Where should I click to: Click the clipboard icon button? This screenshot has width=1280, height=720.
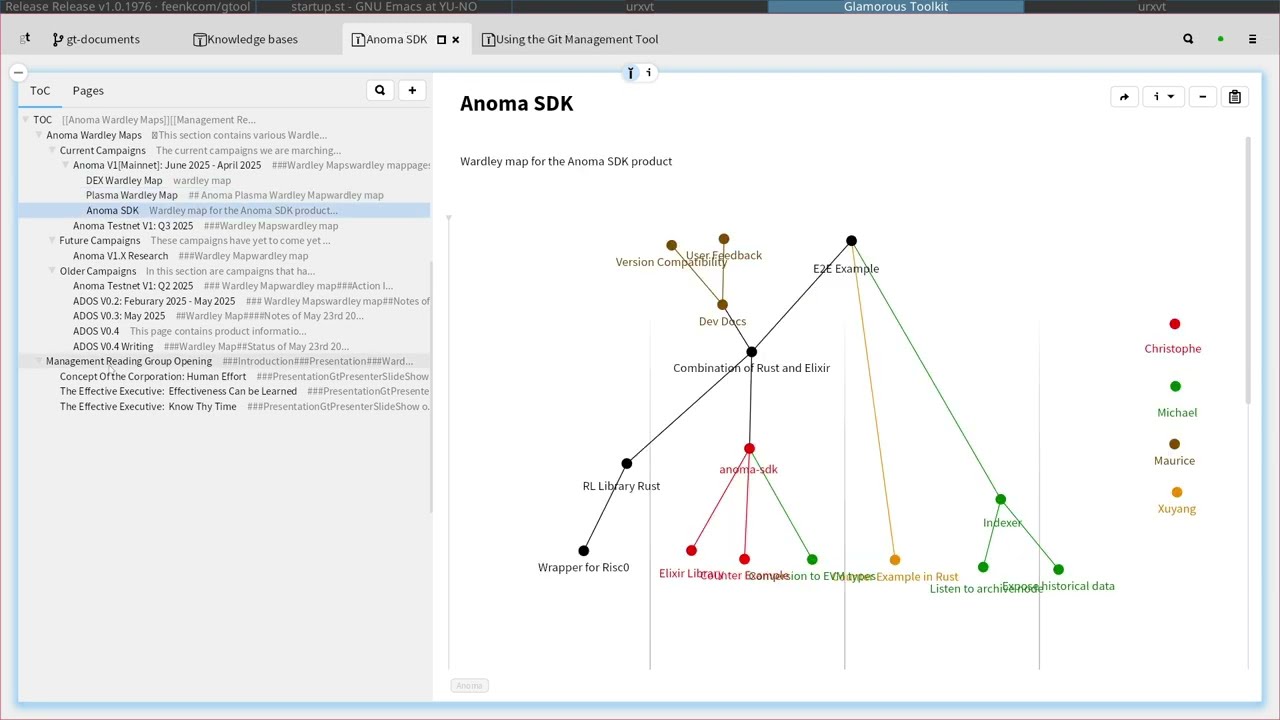point(1234,97)
